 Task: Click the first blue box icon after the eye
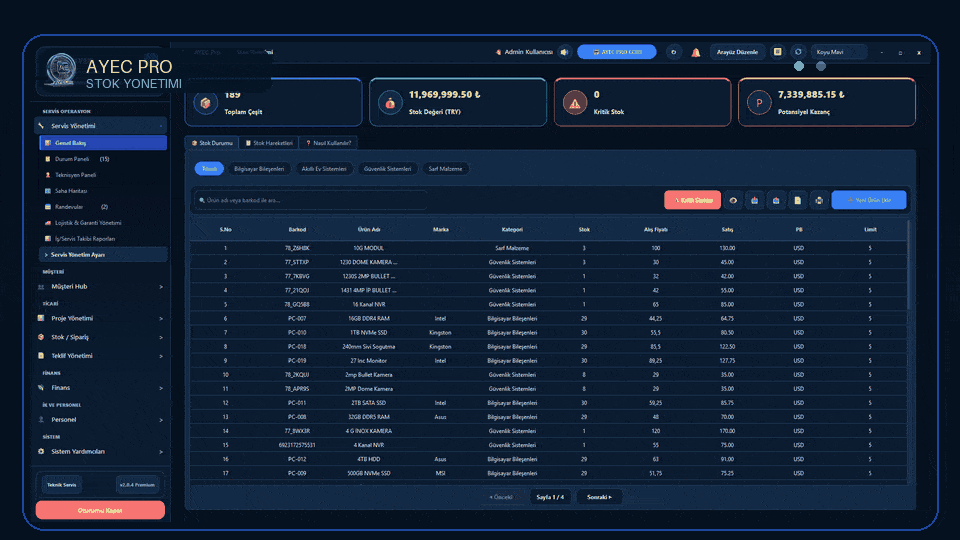(x=754, y=200)
